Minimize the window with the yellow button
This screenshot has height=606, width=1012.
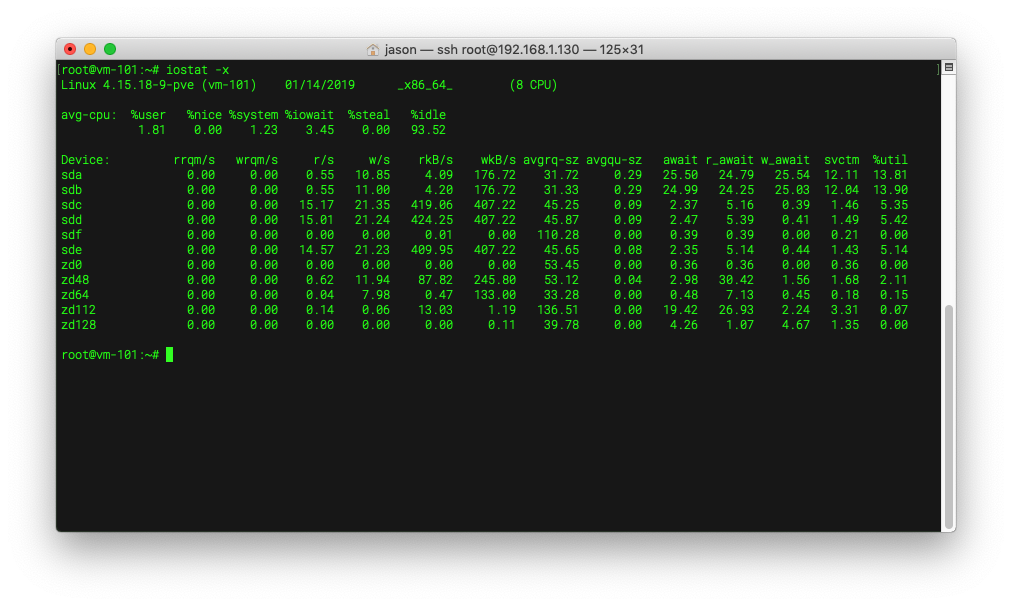[90, 49]
